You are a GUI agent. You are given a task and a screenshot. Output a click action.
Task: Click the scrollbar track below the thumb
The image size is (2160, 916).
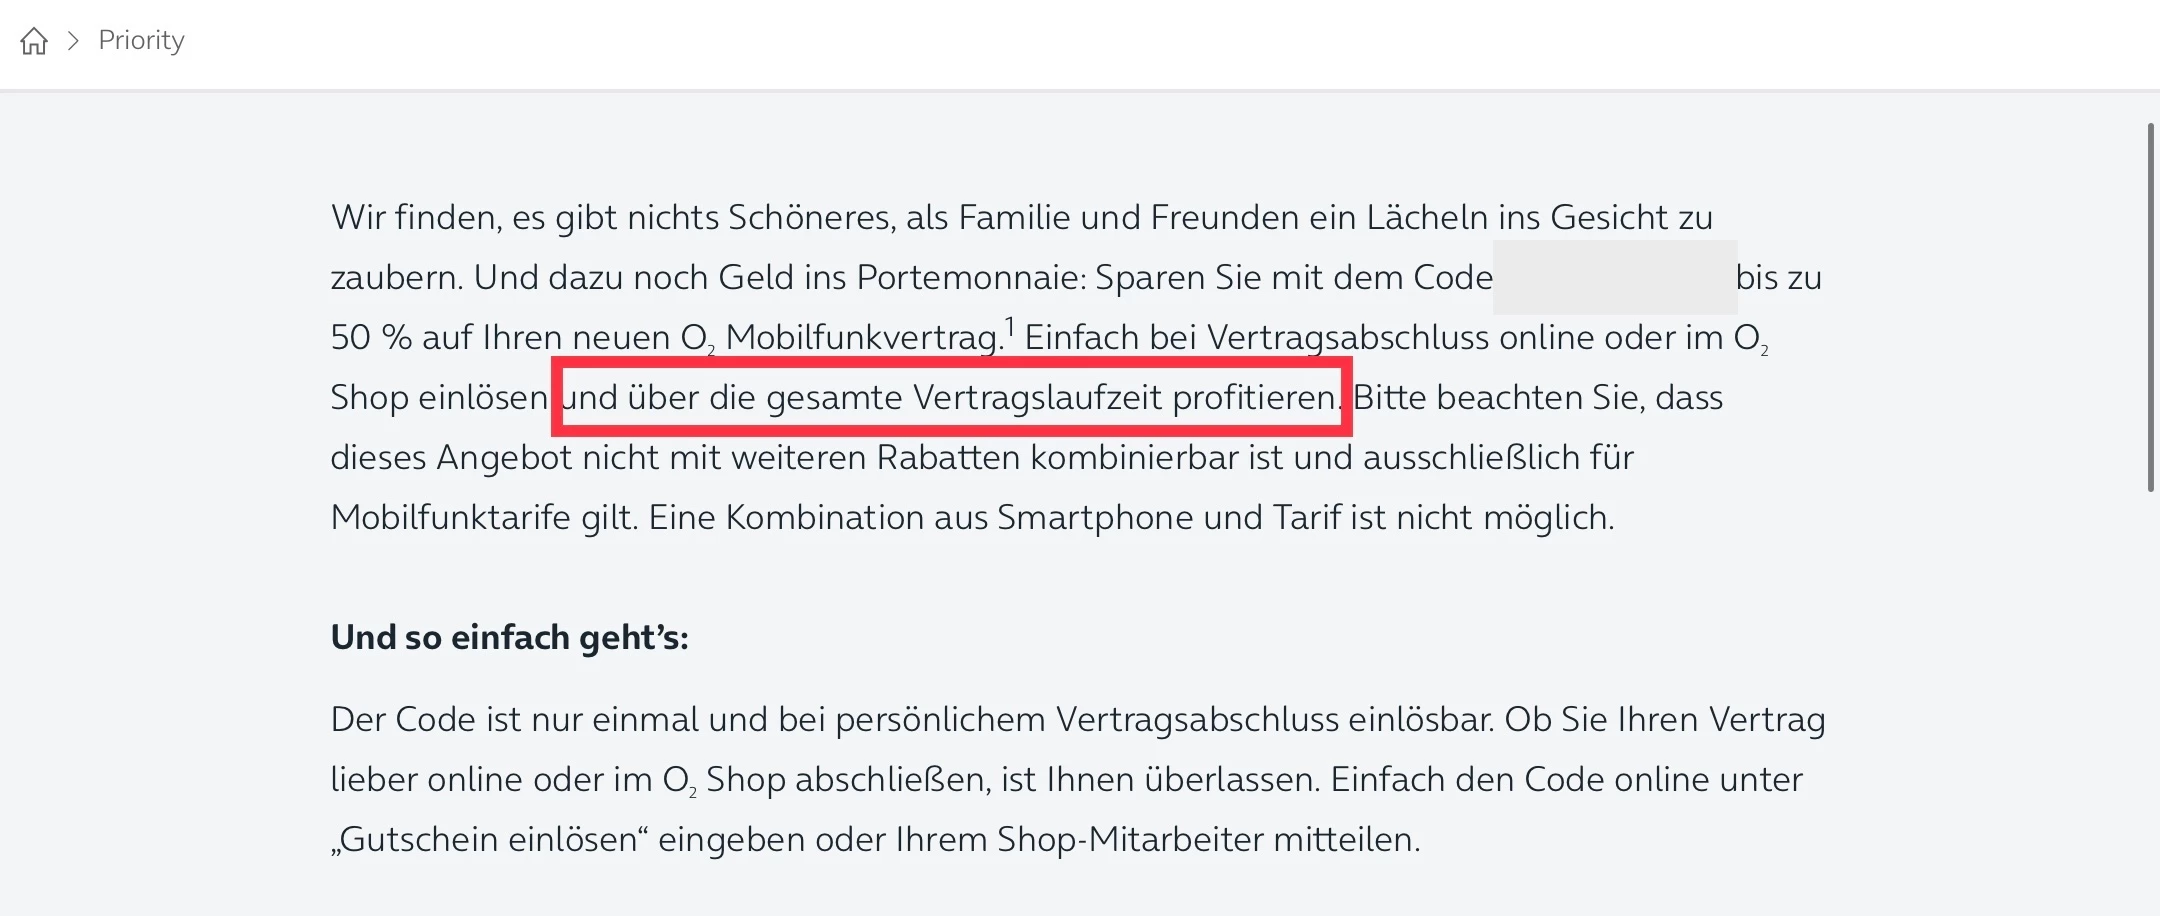(x=2151, y=700)
